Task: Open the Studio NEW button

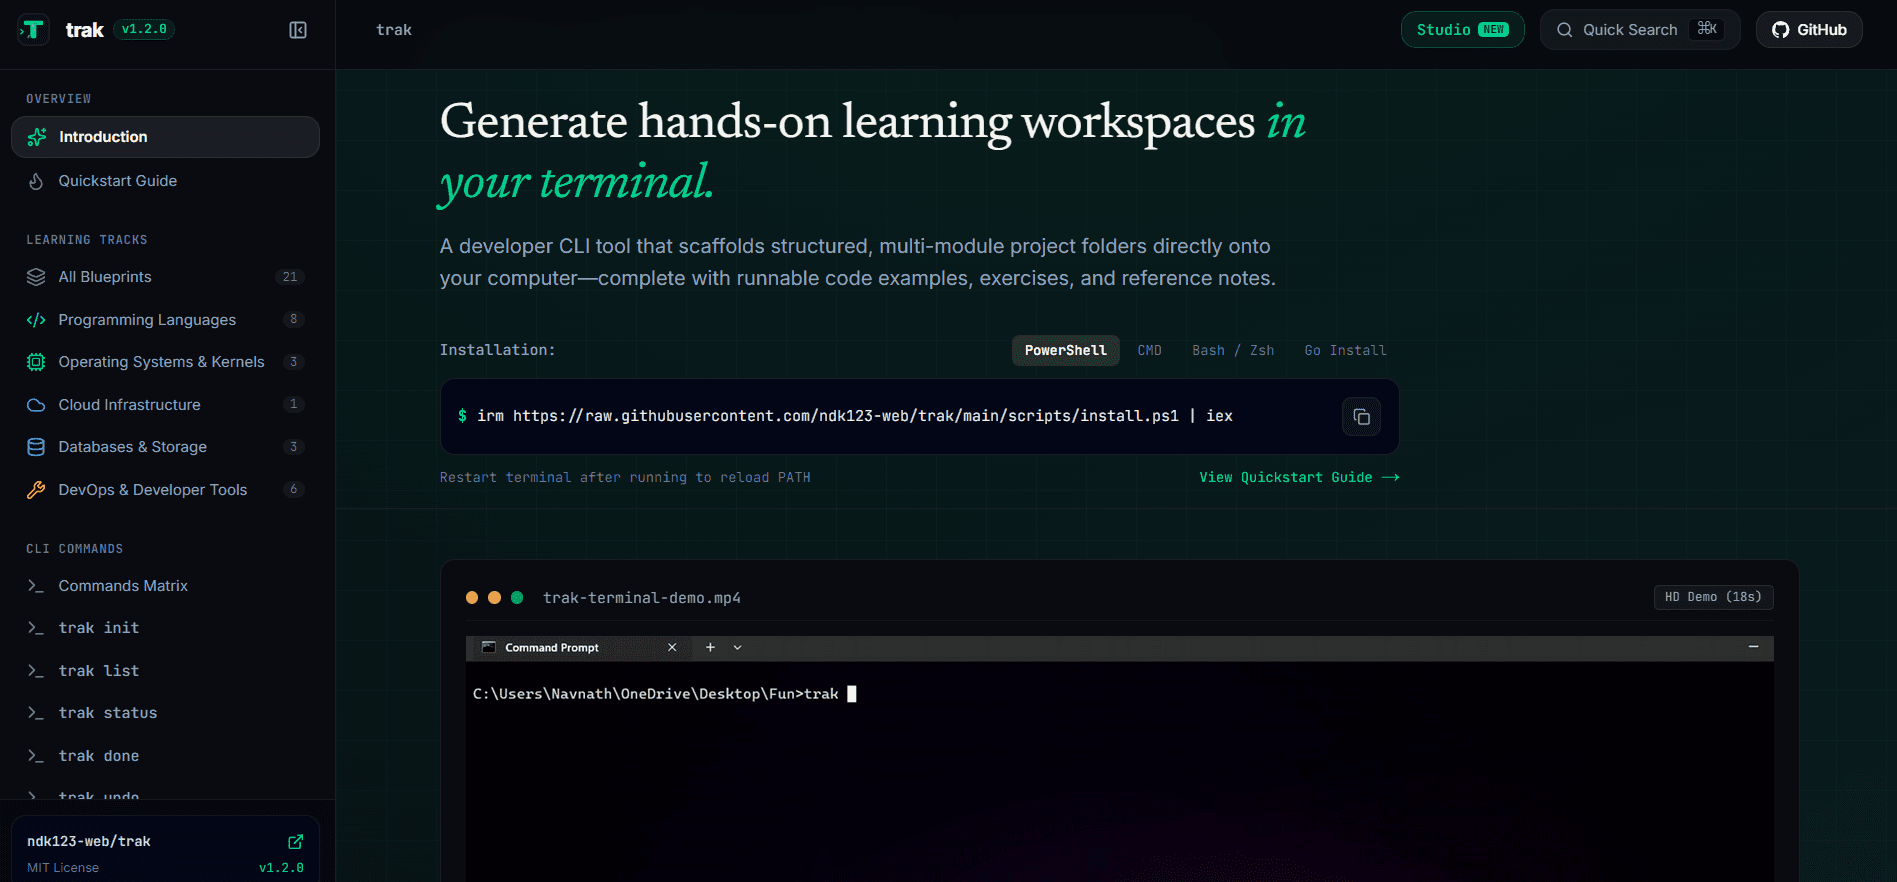Action: 1462,30
